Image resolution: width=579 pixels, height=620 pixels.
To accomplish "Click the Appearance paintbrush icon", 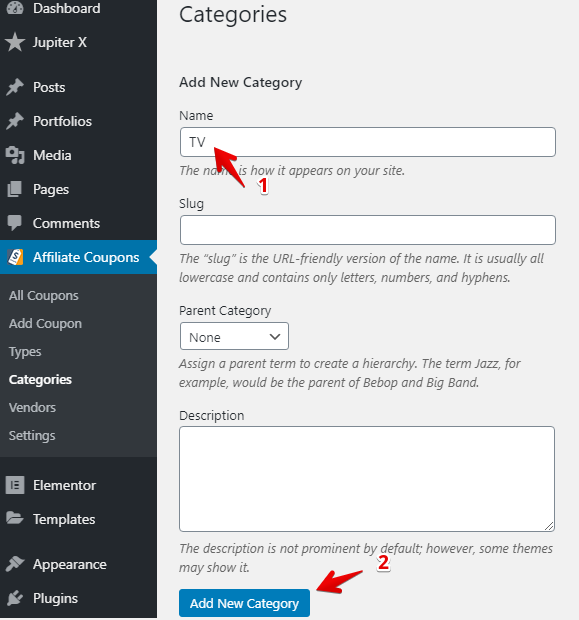I will [x=15, y=564].
